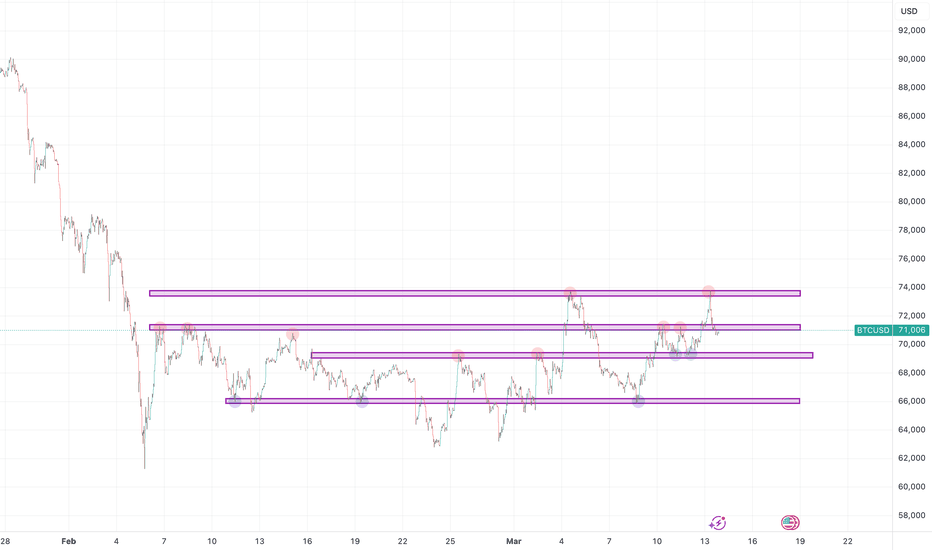Click the 58,000 price axis label

[911, 515]
